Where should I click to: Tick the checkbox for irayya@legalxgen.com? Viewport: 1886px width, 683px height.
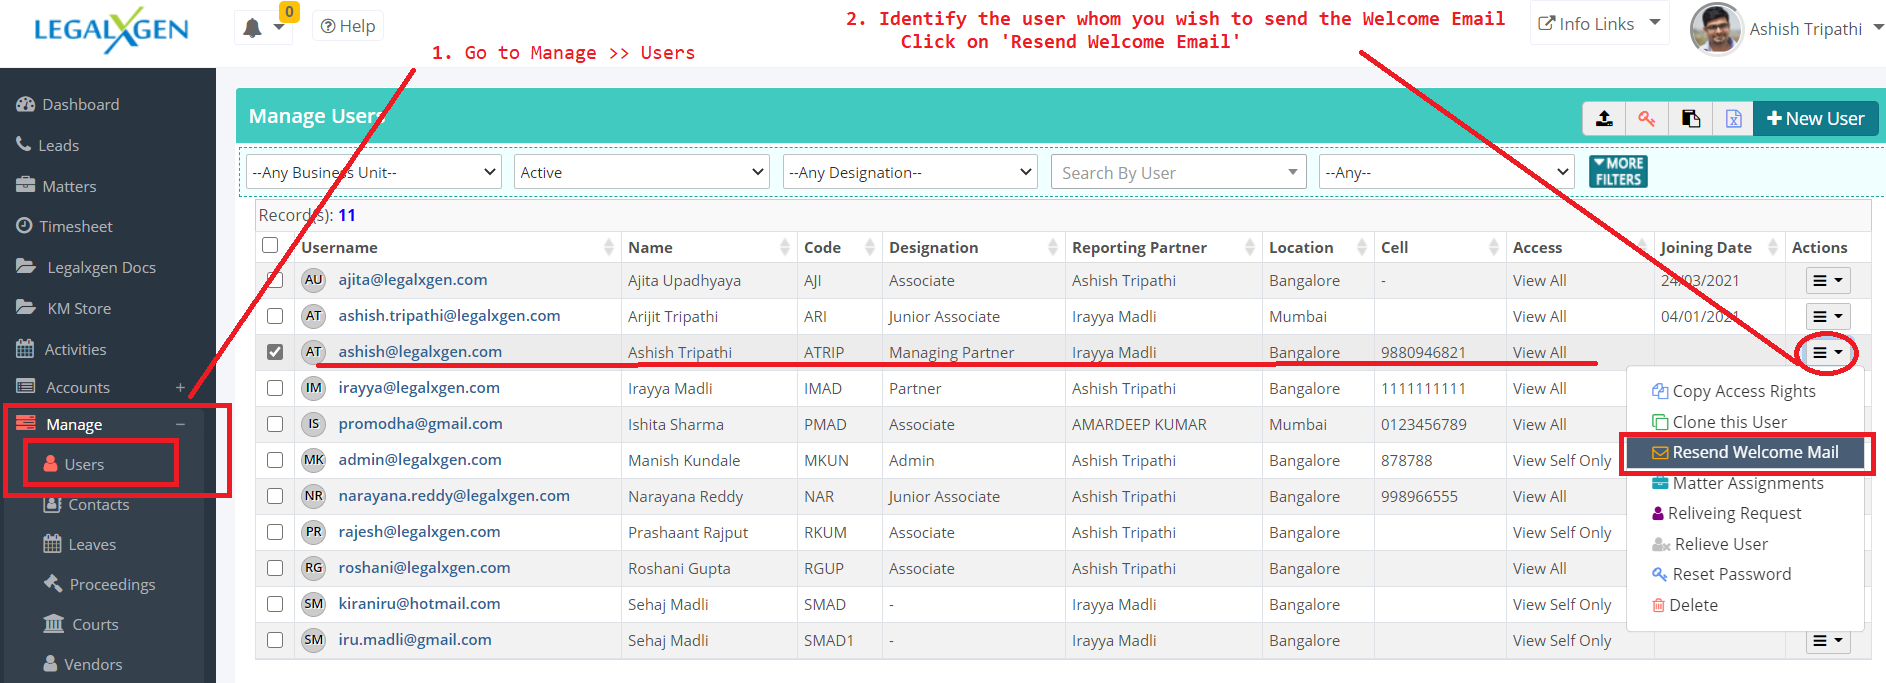[x=275, y=388]
